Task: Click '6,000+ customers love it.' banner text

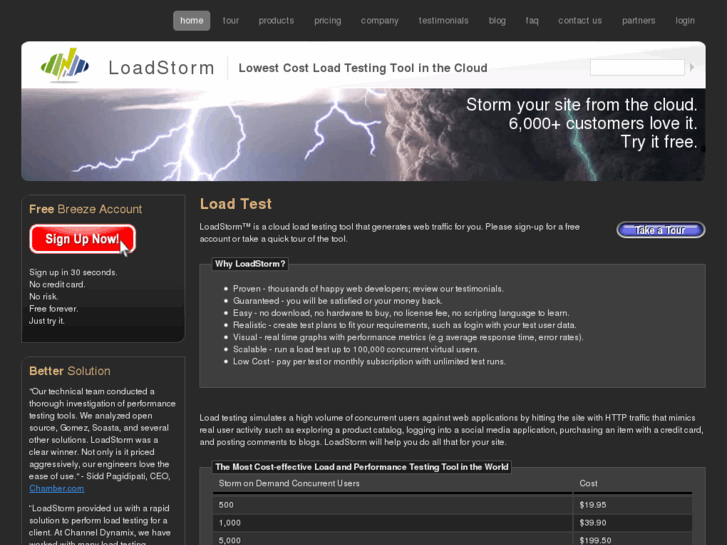Action: tap(603, 123)
